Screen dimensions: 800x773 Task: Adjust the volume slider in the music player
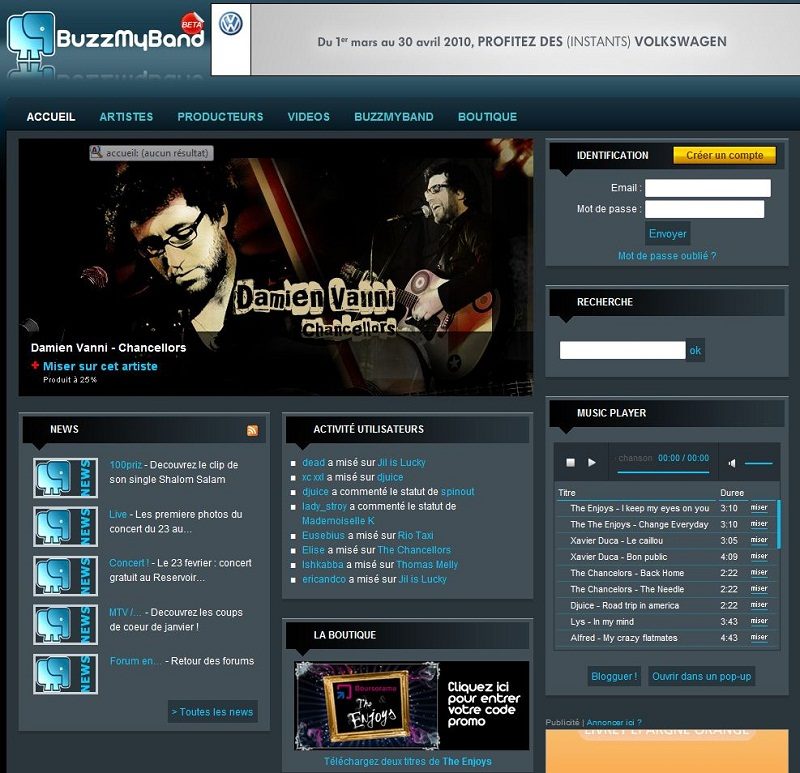tap(760, 462)
